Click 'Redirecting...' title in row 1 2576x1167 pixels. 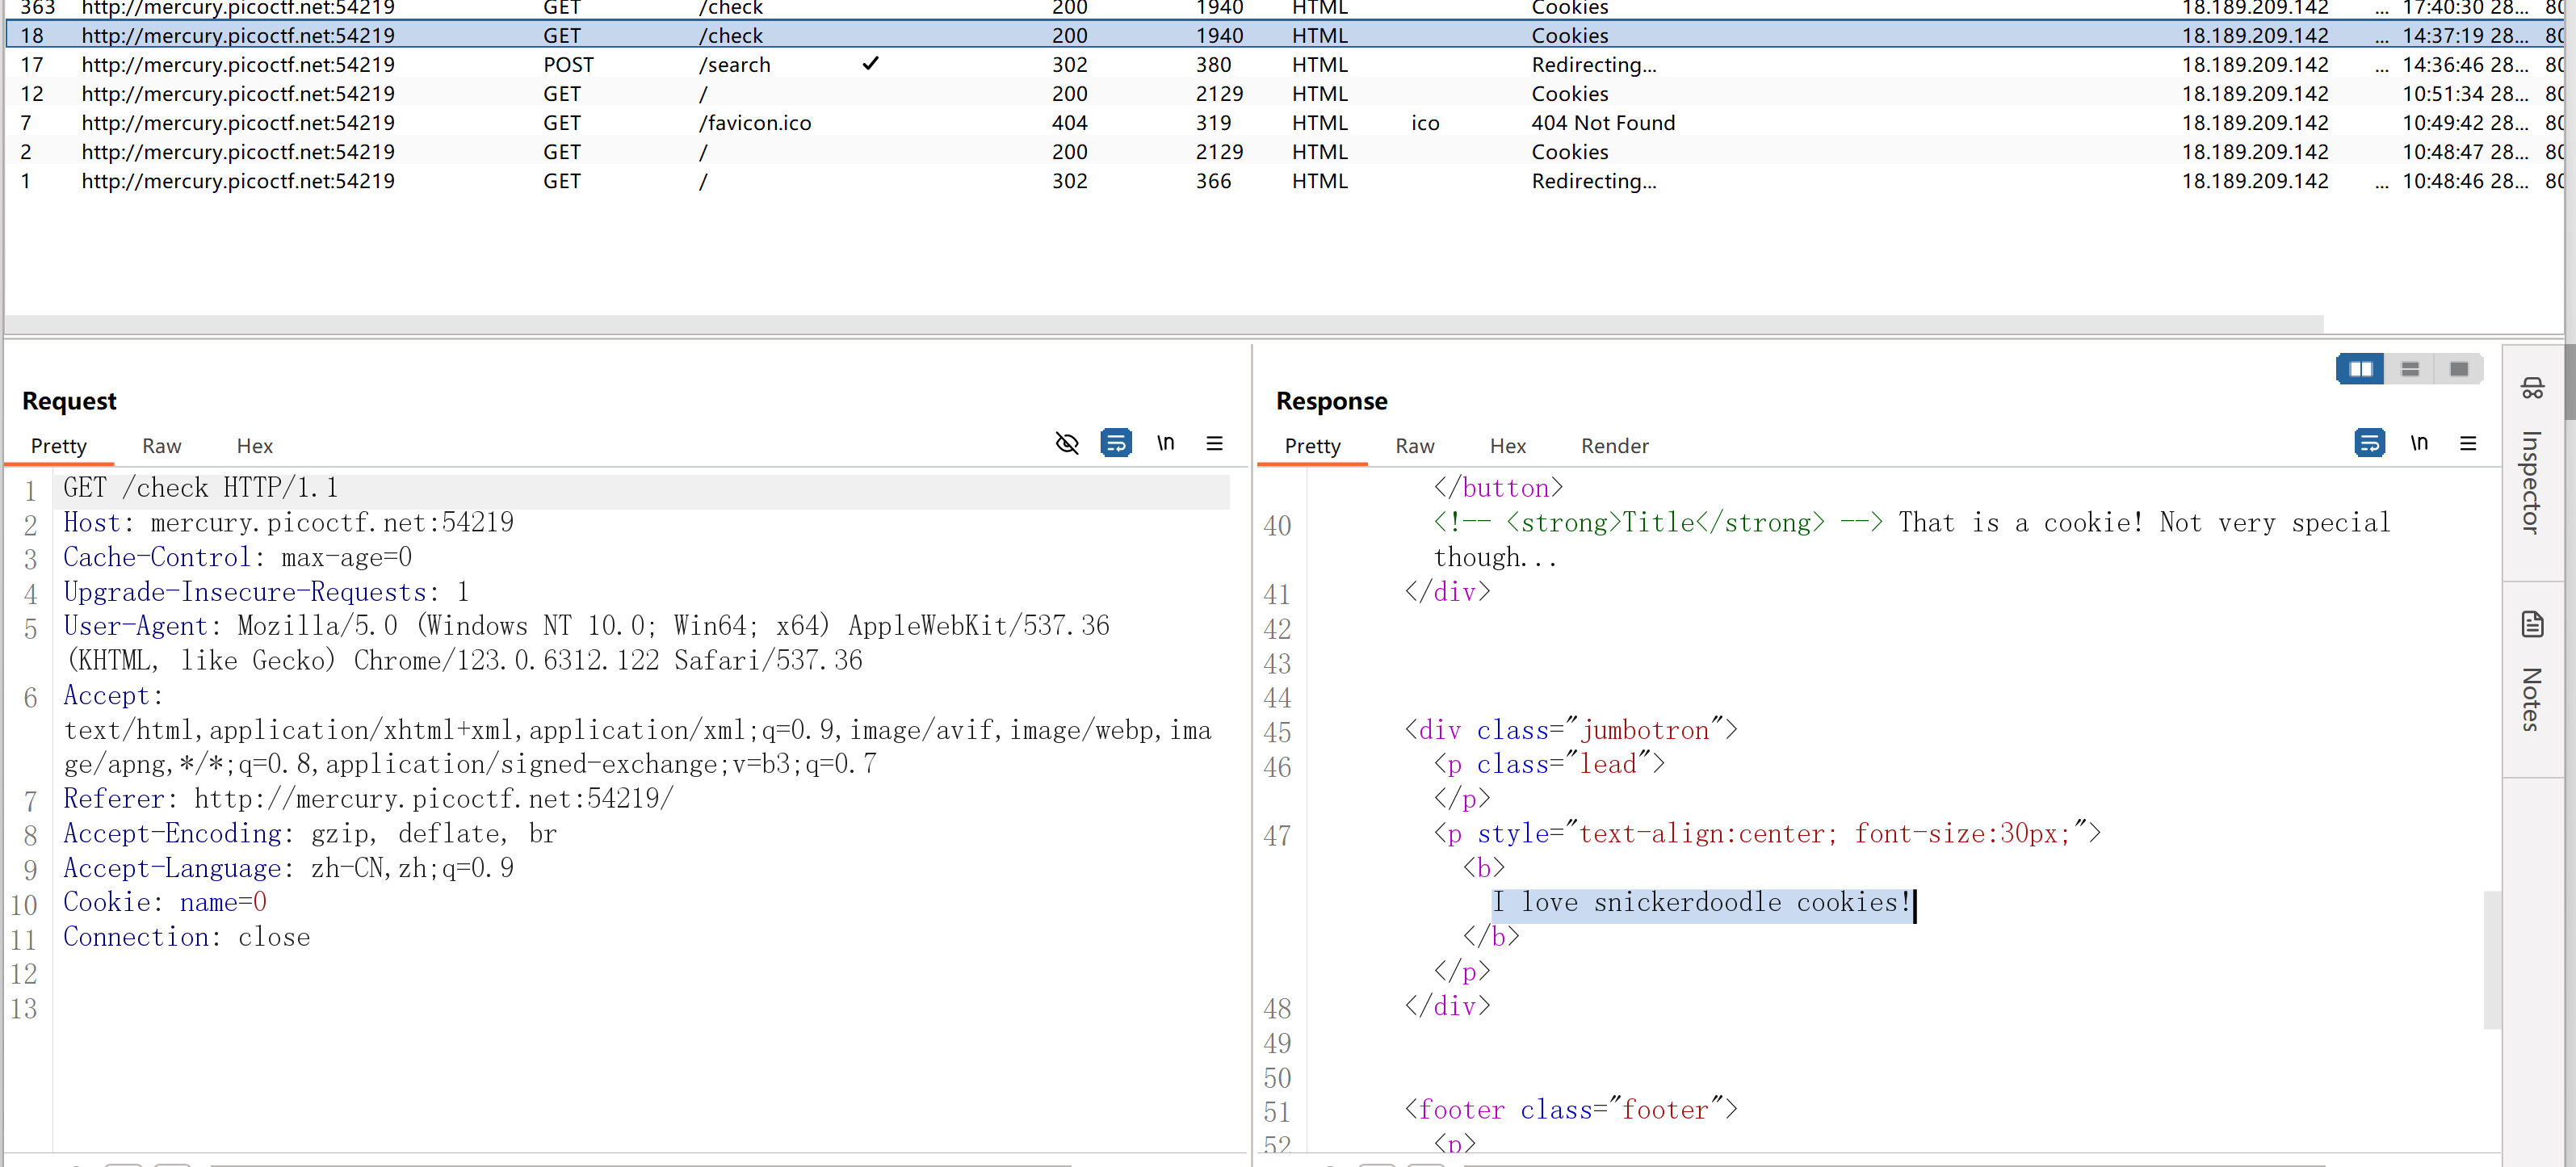click(1593, 181)
